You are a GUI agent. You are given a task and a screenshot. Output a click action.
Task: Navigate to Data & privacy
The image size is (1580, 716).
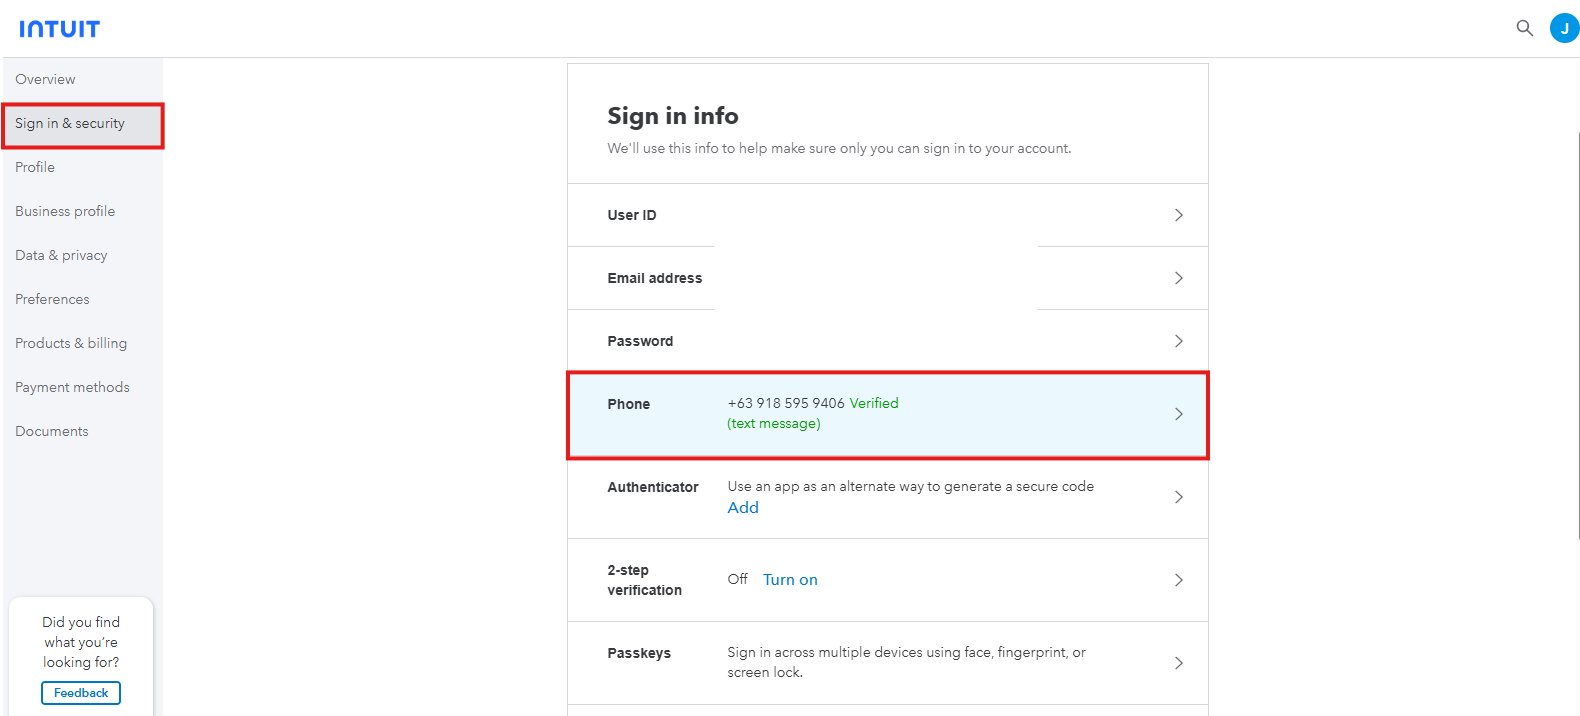click(x=61, y=256)
